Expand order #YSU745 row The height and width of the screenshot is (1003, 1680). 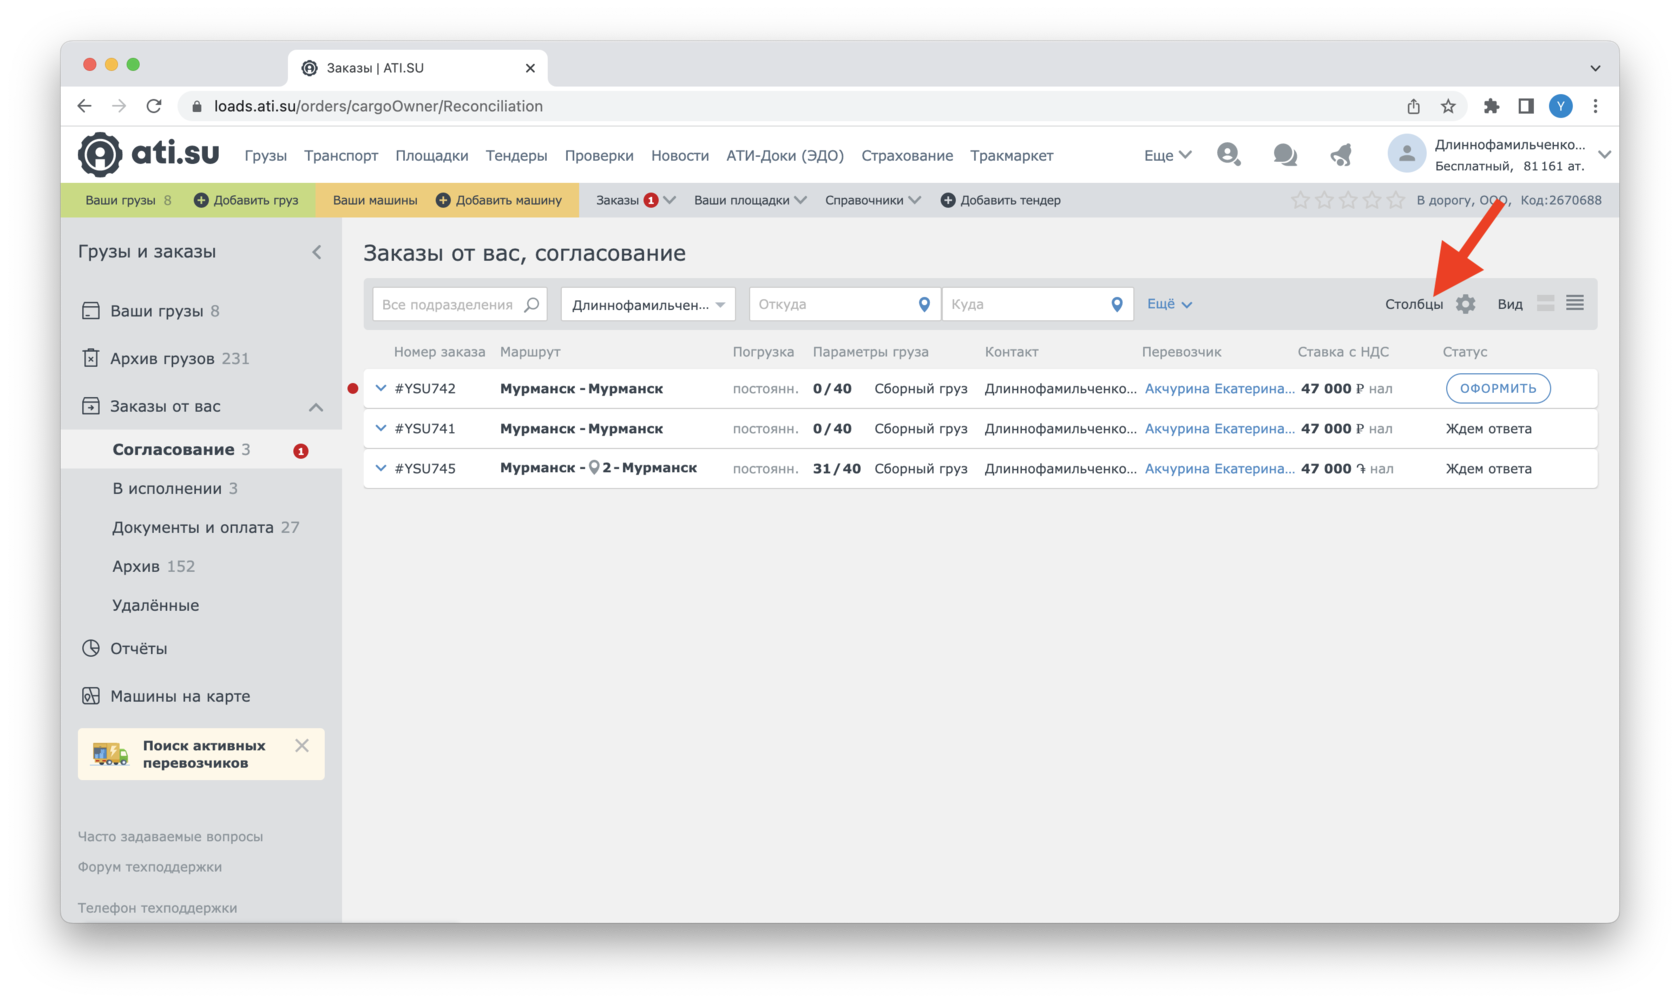(381, 468)
